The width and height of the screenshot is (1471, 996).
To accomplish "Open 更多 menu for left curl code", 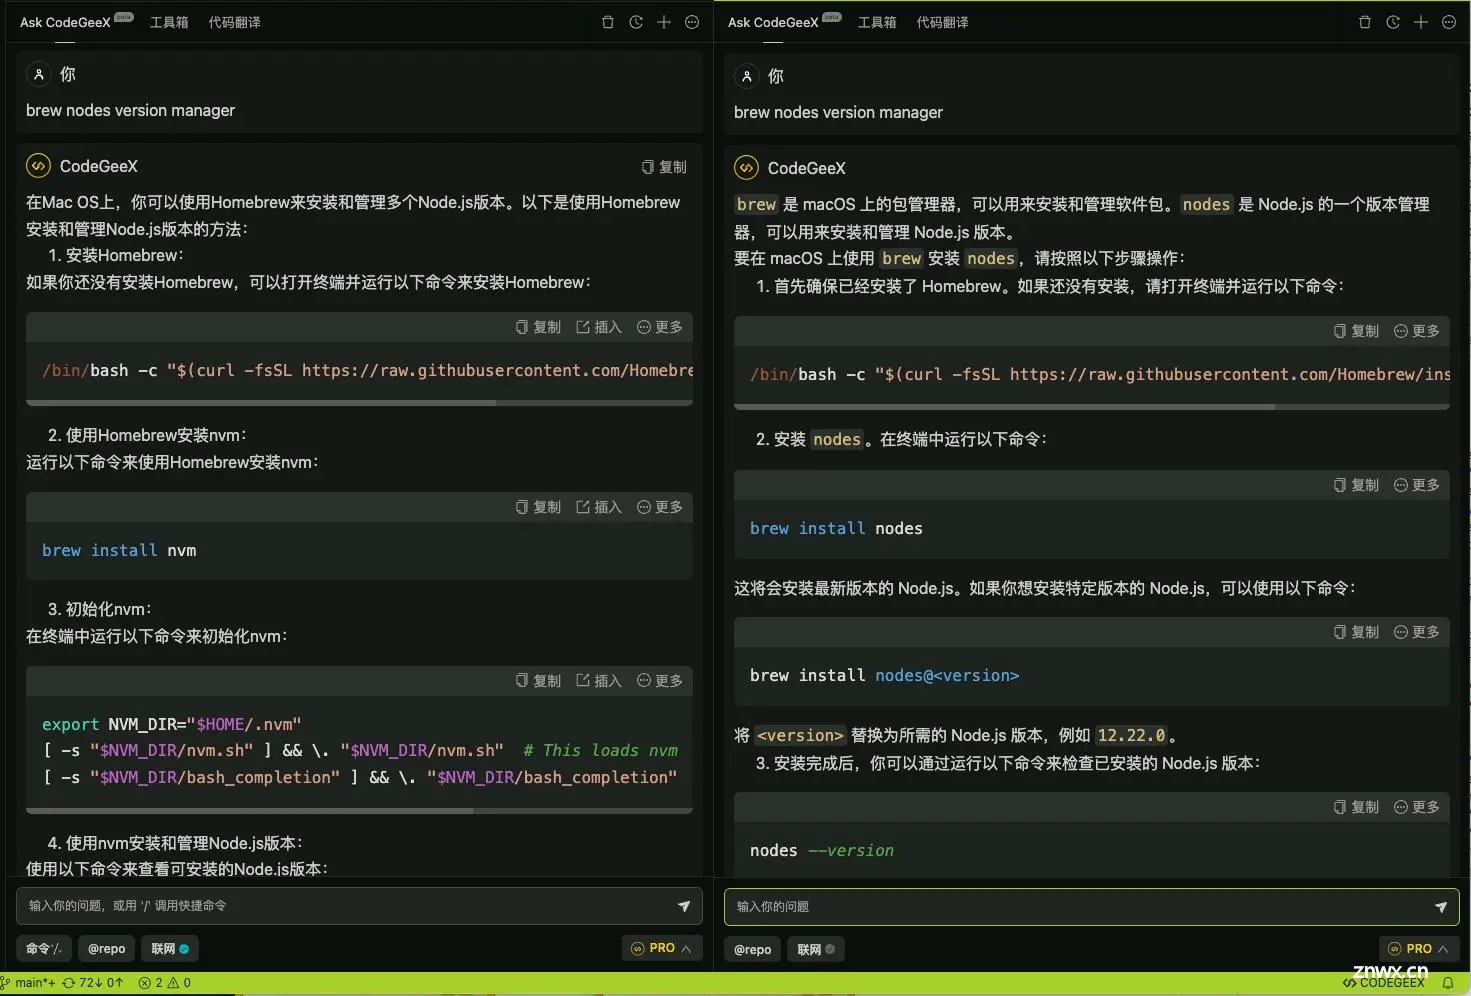I will [x=660, y=327].
